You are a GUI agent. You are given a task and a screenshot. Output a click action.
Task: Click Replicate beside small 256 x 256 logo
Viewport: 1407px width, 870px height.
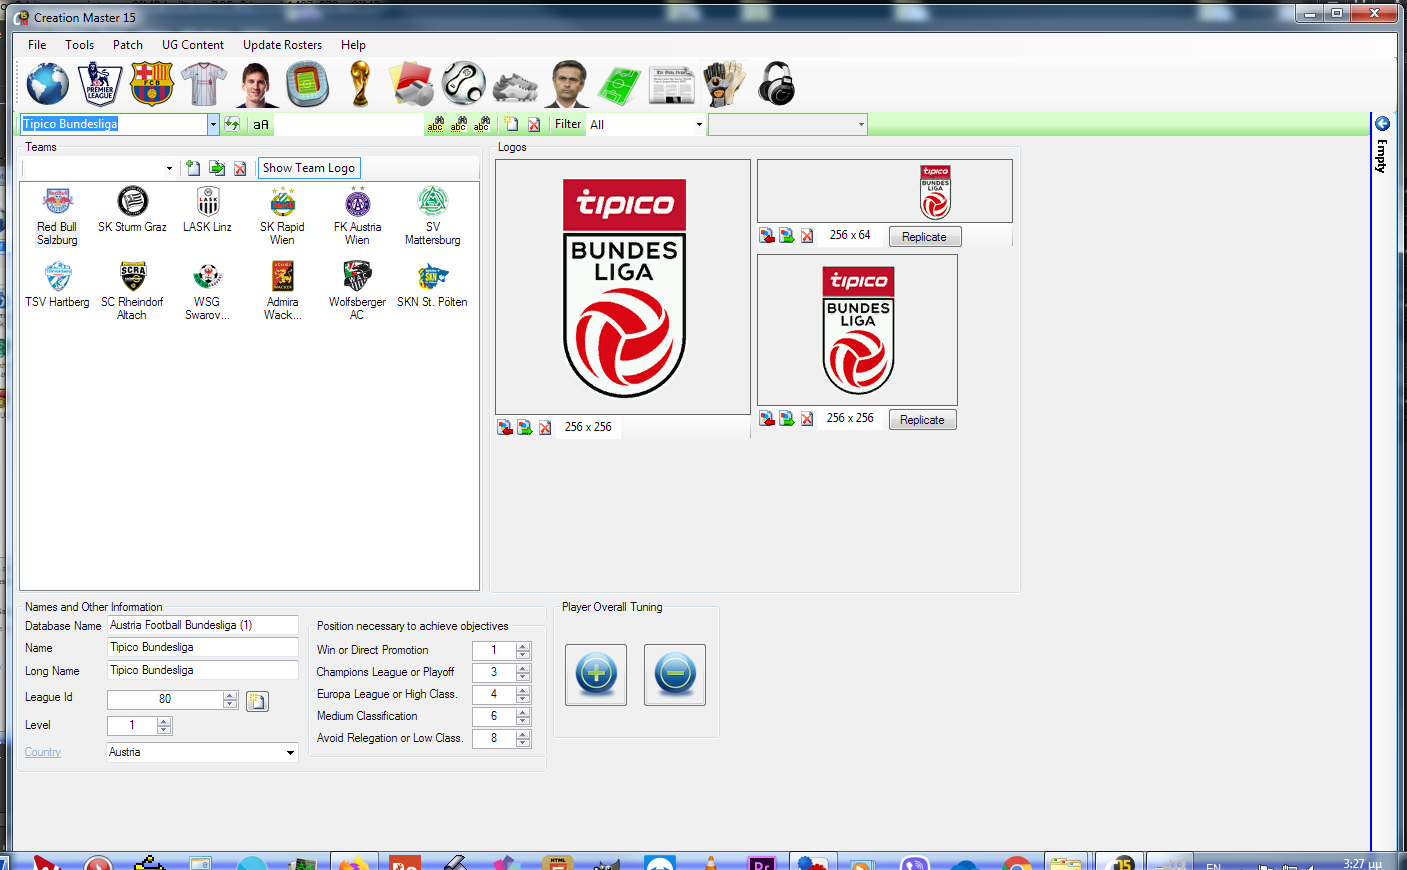pos(922,420)
